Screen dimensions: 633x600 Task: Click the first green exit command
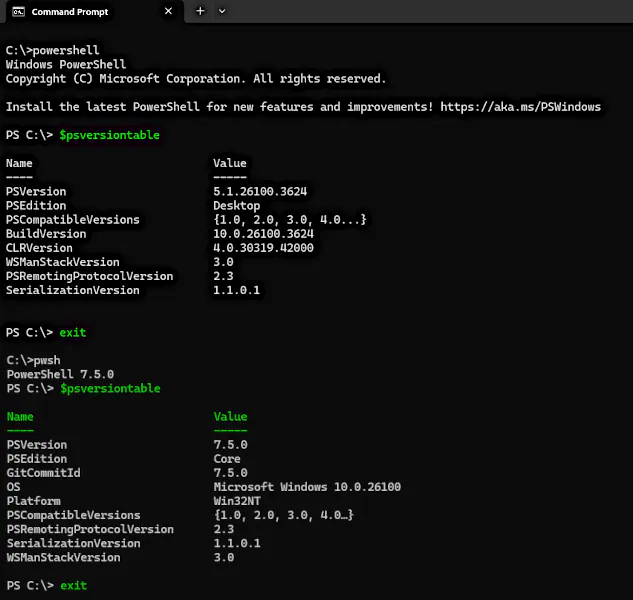click(x=73, y=333)
